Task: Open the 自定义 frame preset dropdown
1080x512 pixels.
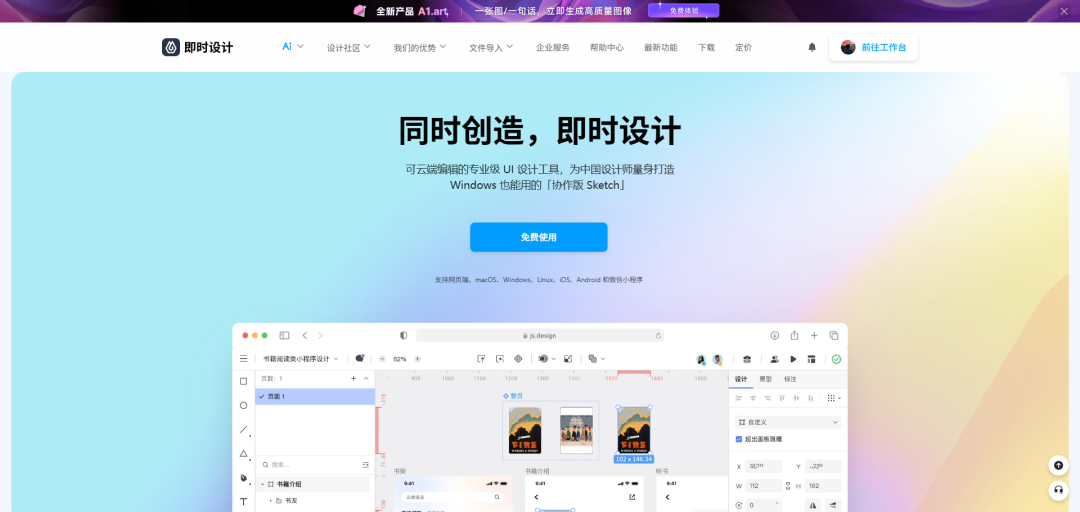Action: tap(788, 422)
